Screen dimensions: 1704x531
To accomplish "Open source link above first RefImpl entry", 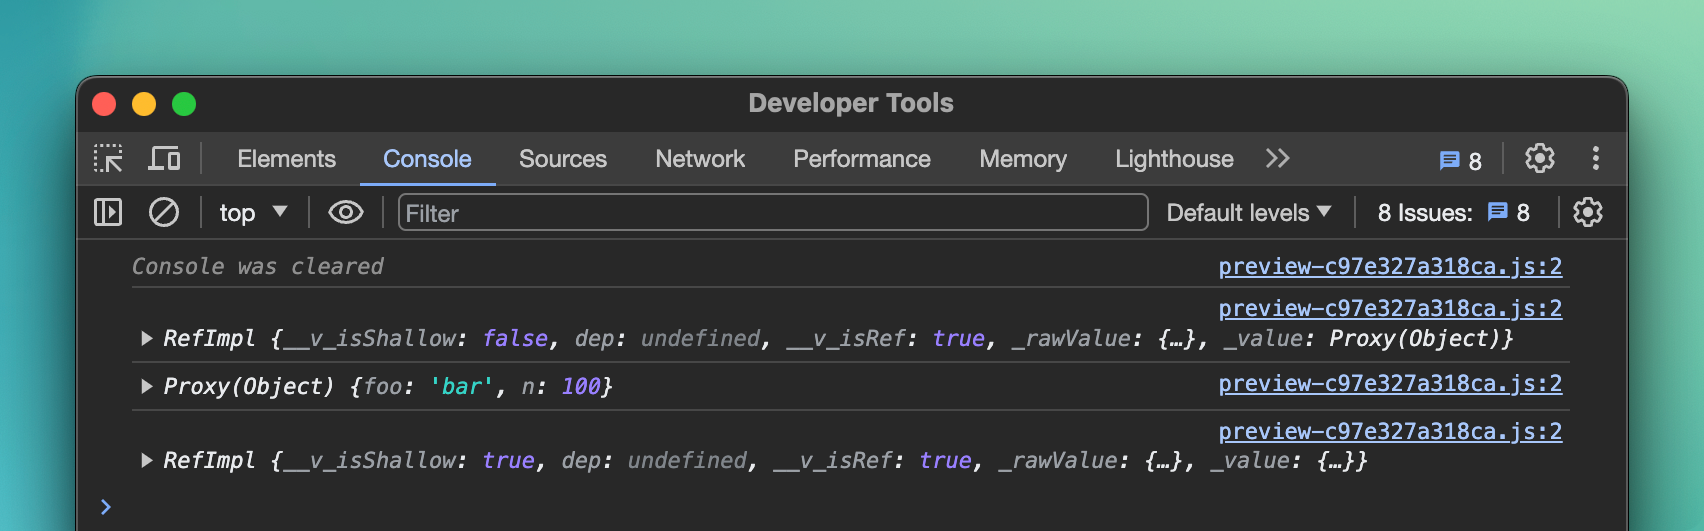I will [x=1390, y=309].
